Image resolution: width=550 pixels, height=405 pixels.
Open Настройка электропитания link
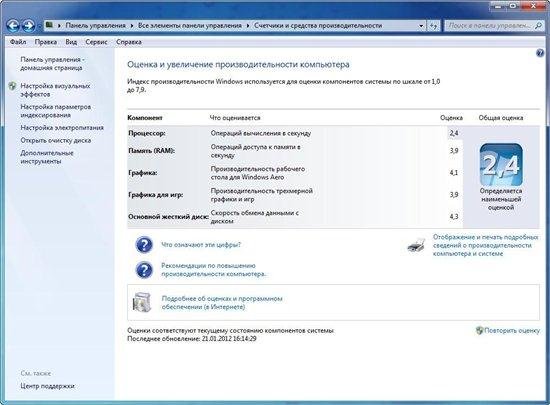[x=62, y=128]
